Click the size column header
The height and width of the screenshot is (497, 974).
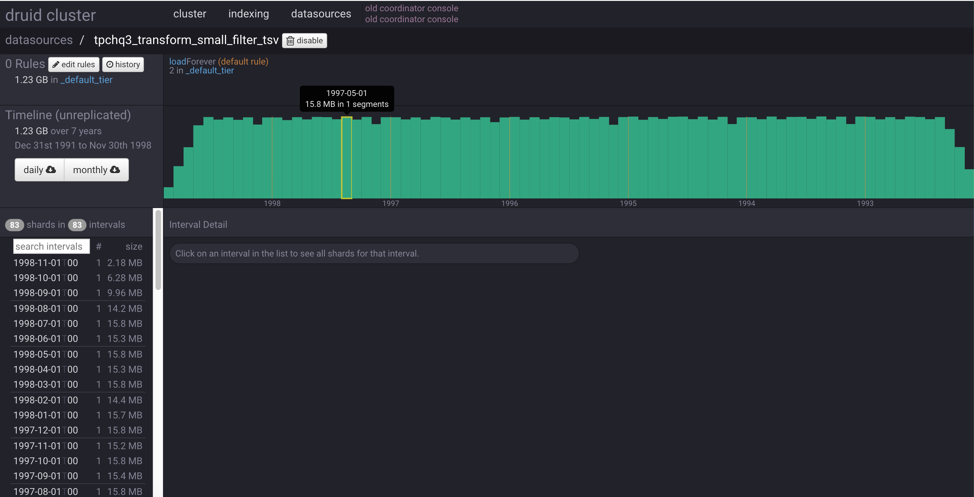(134, 247)
